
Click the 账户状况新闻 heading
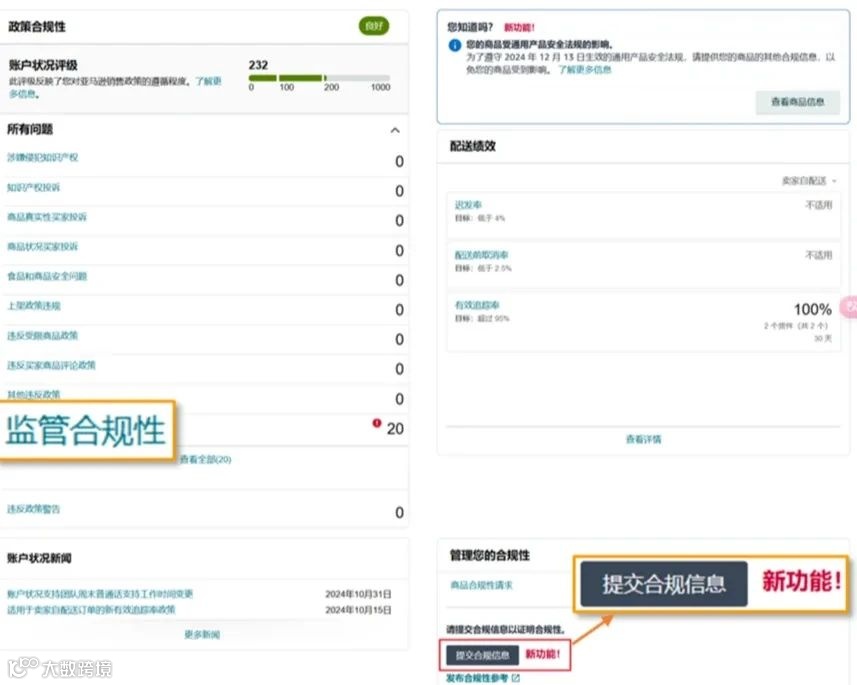(39, 558)
